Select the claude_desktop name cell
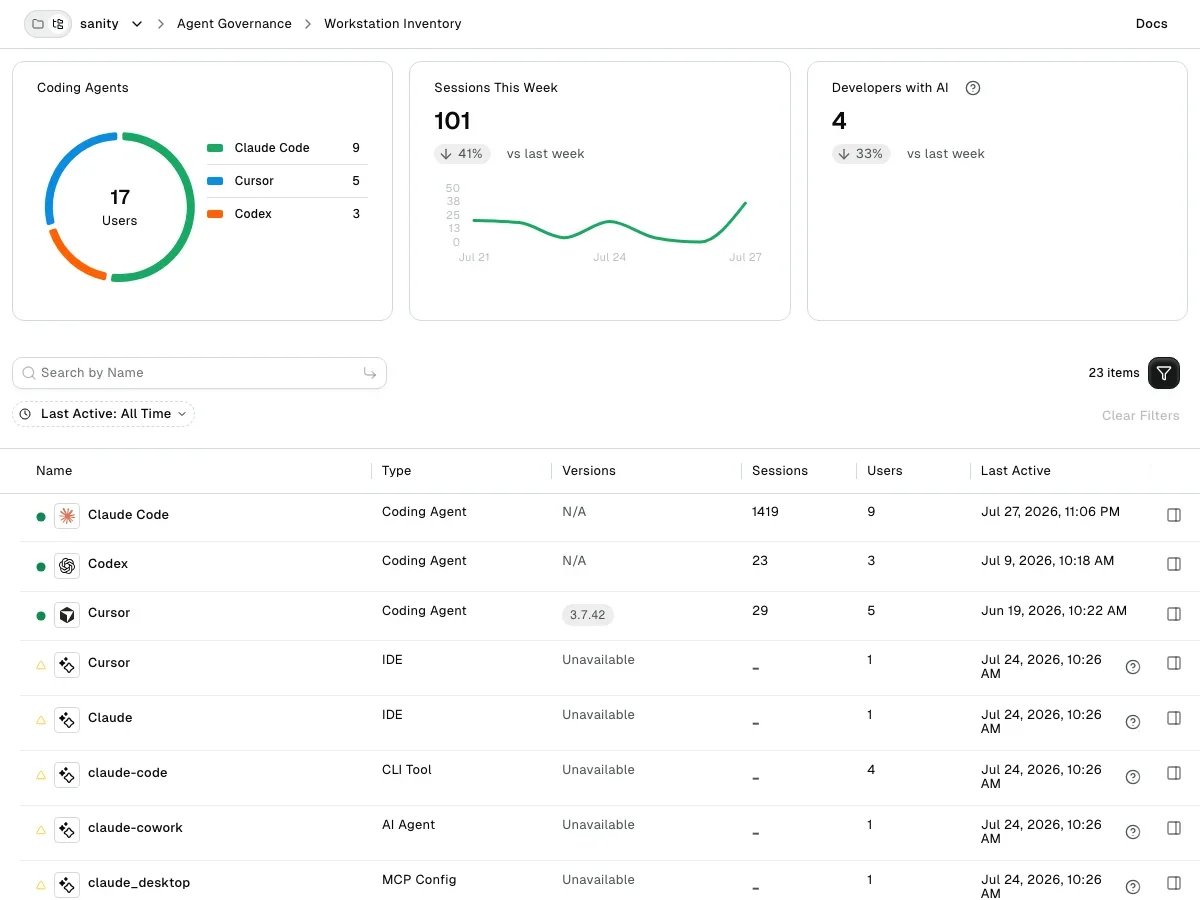 [x=139, y=883]
